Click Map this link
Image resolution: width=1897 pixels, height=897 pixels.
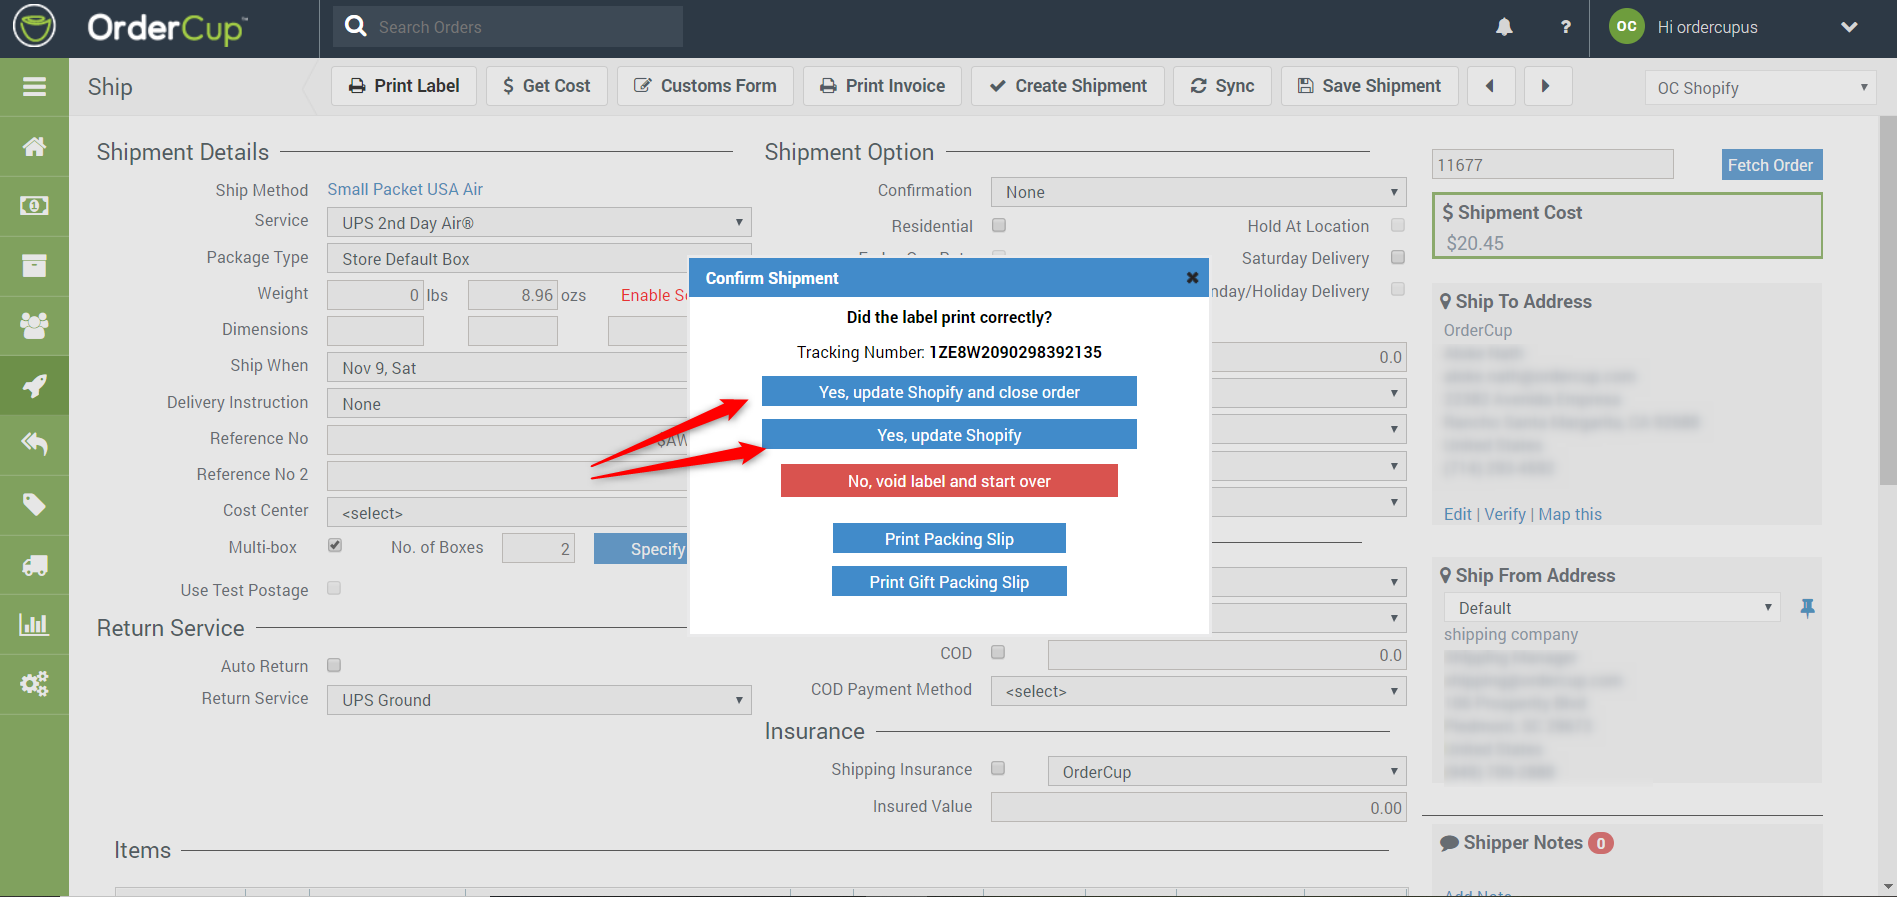point(1570,514)
